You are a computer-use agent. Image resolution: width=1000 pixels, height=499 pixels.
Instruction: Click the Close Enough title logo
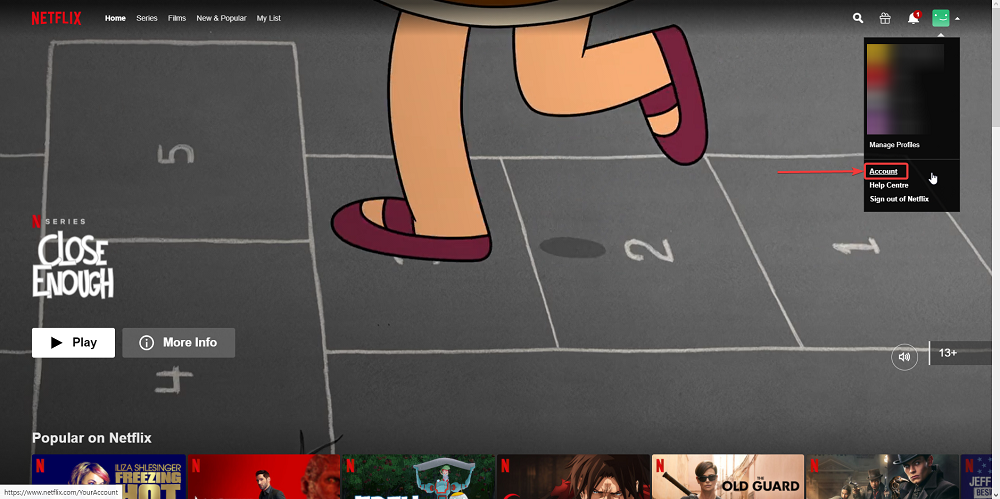(72, 267)
